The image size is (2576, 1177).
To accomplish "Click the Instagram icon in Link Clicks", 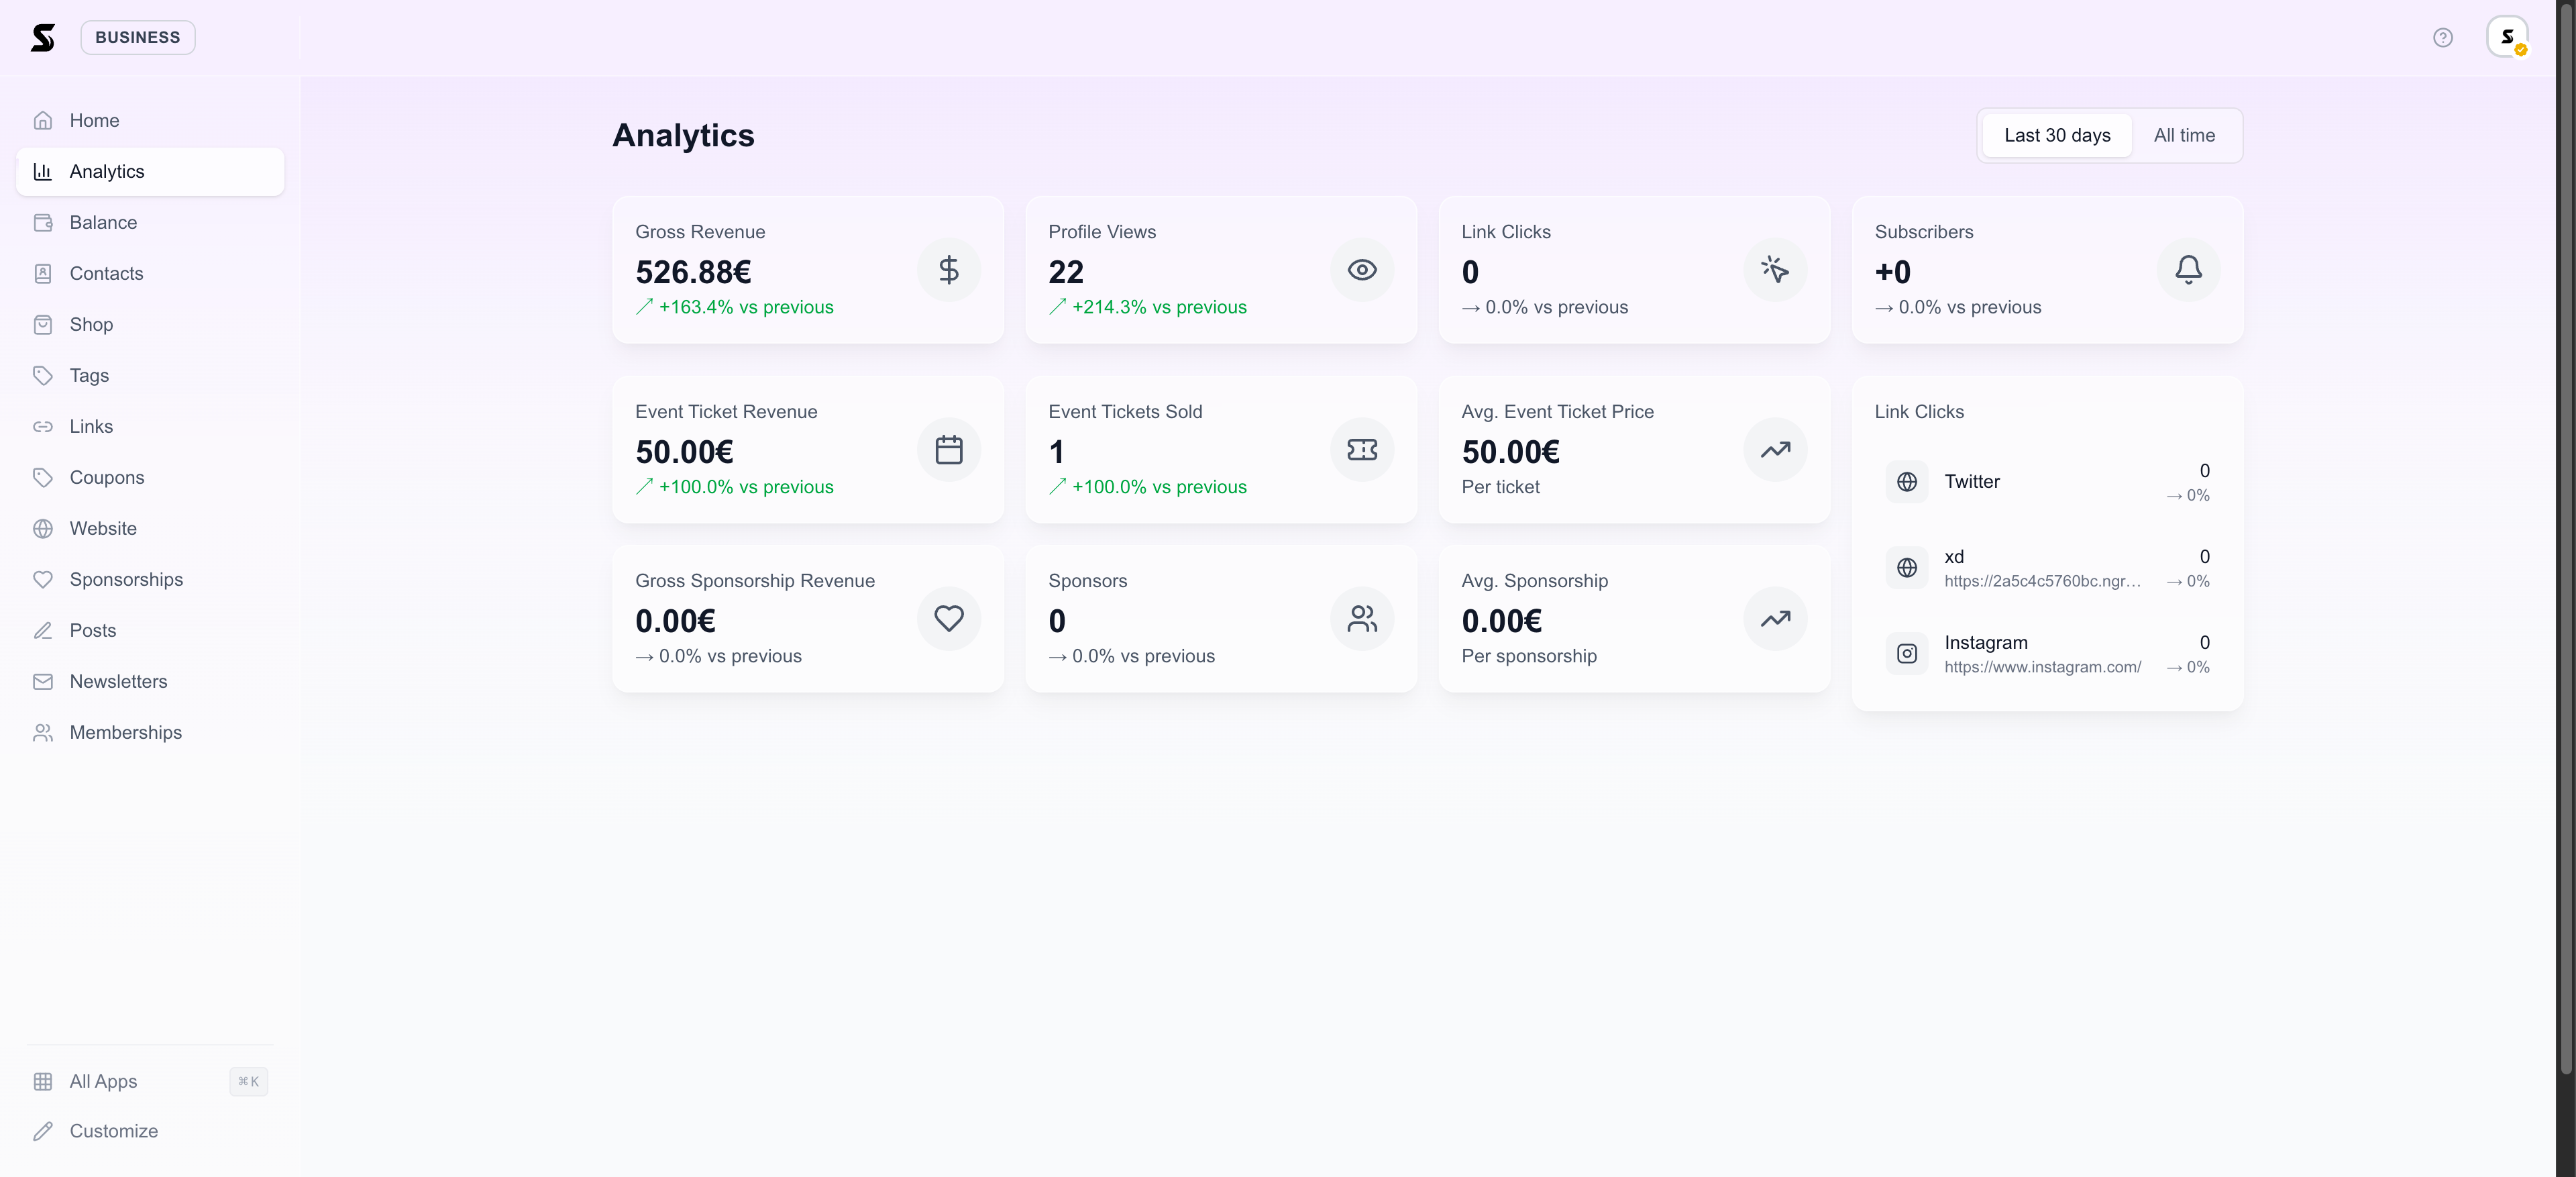I will tap(1906, 654).
